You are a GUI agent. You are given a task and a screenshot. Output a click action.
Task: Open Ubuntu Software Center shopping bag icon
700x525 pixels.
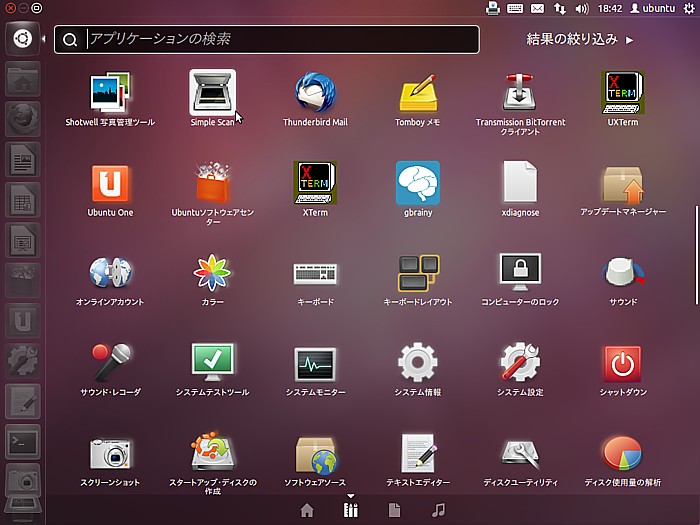(x=212, y=183)
